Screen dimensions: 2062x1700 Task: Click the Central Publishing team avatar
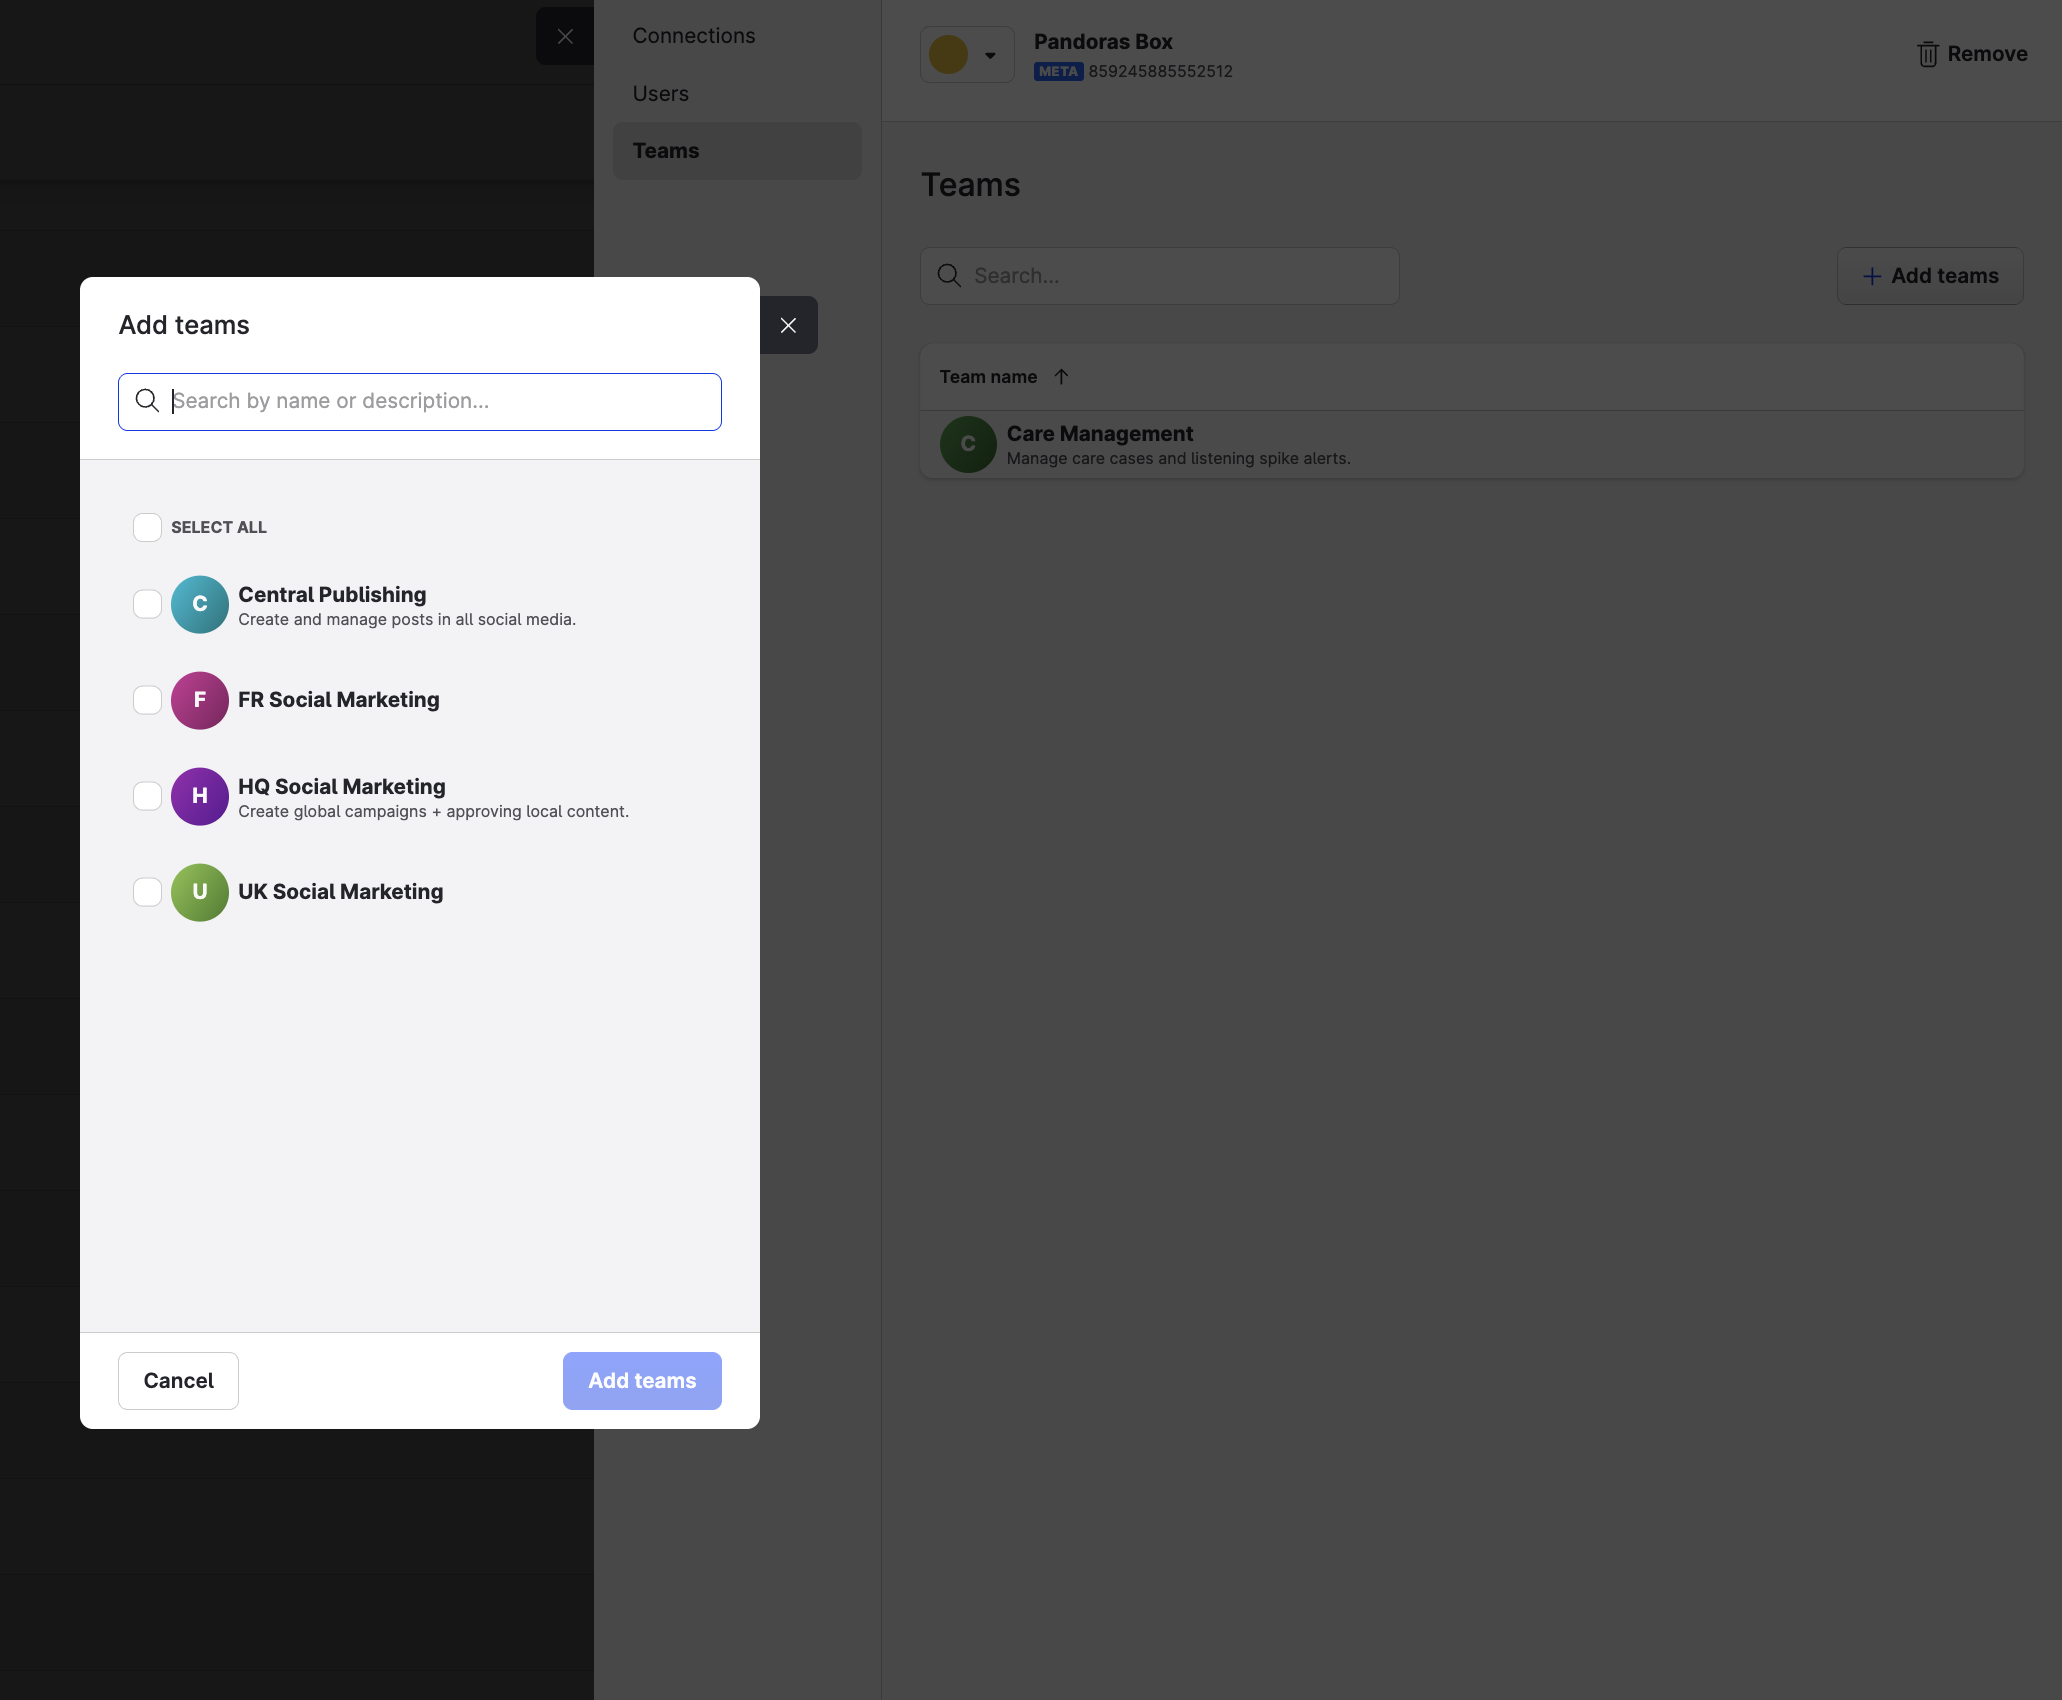[200, 604]
